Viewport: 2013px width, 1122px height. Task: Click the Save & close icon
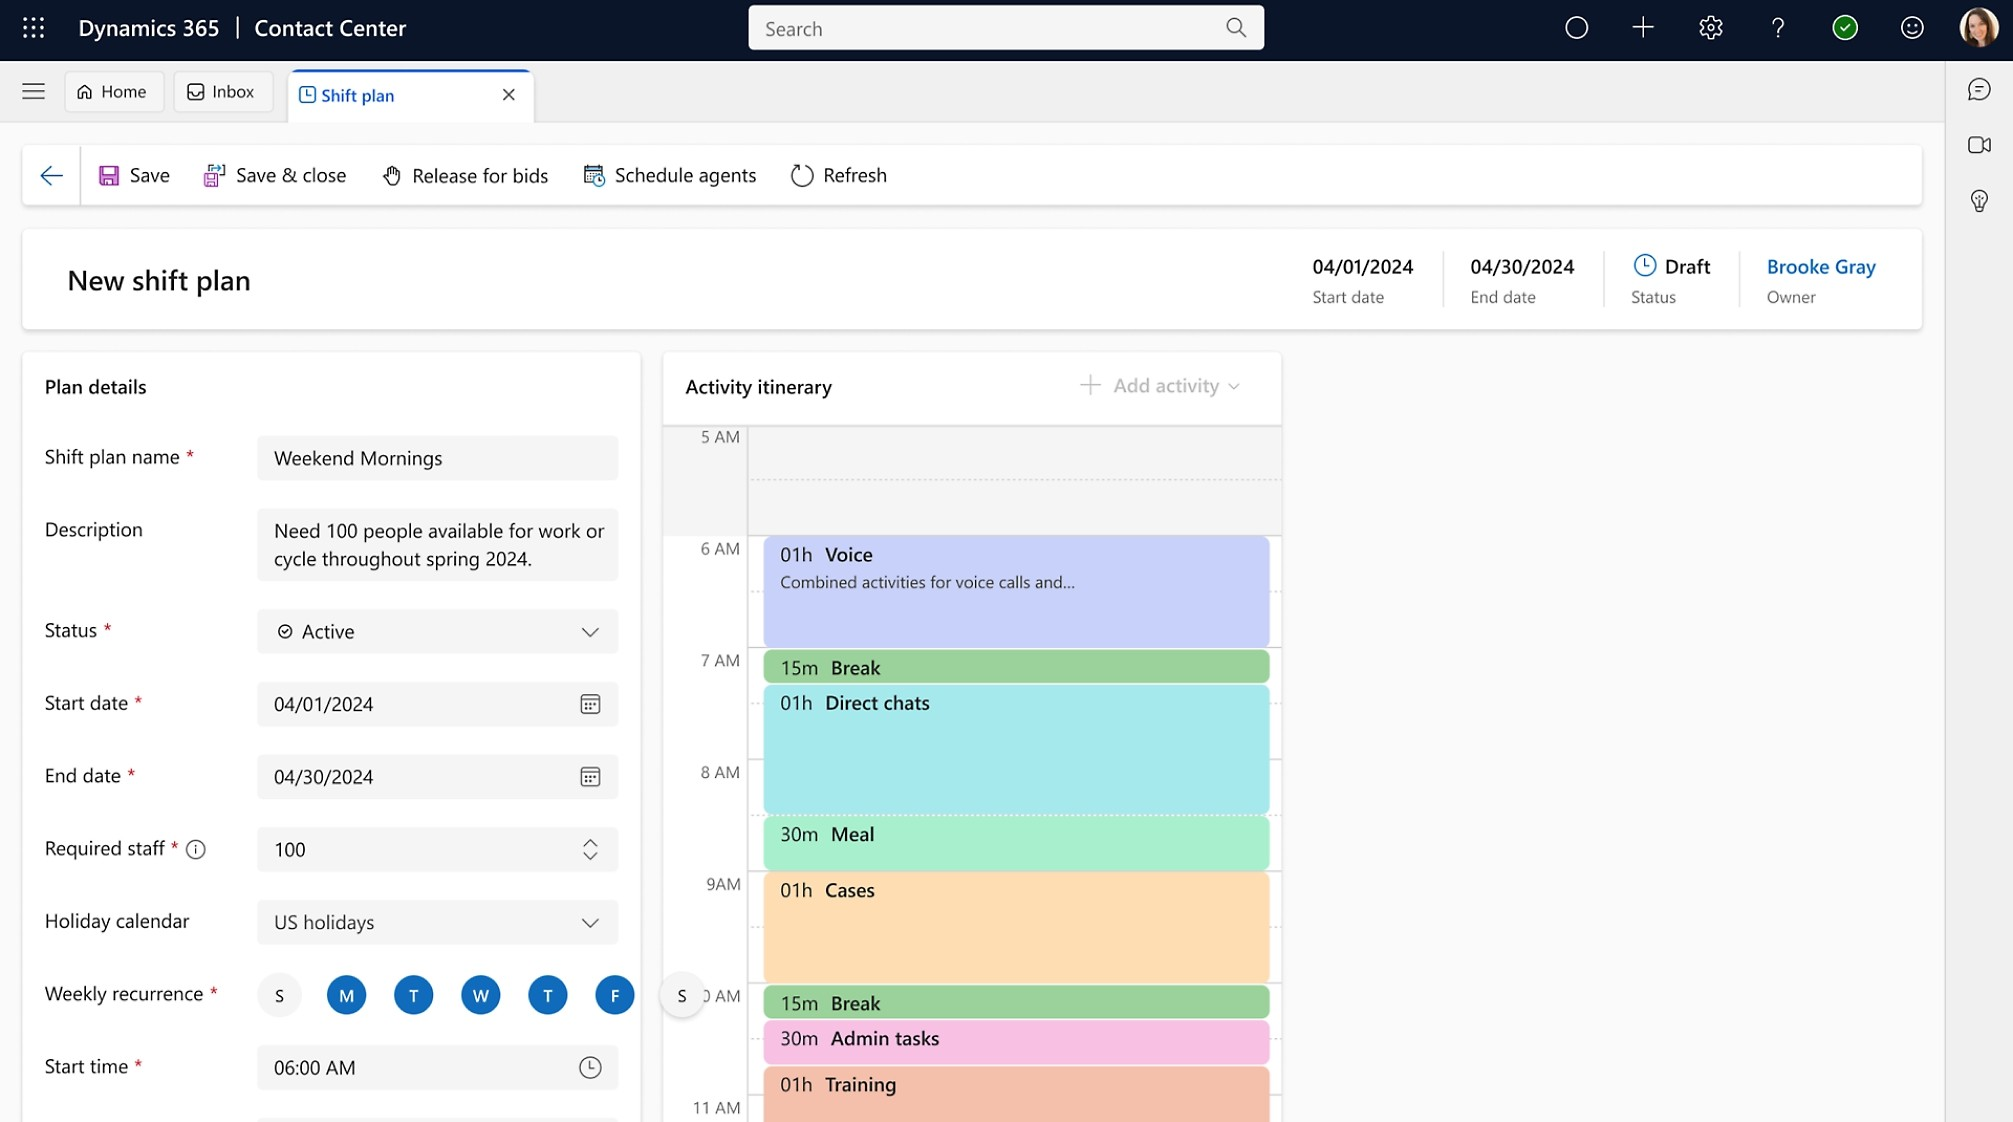click(x=216, y=174)
